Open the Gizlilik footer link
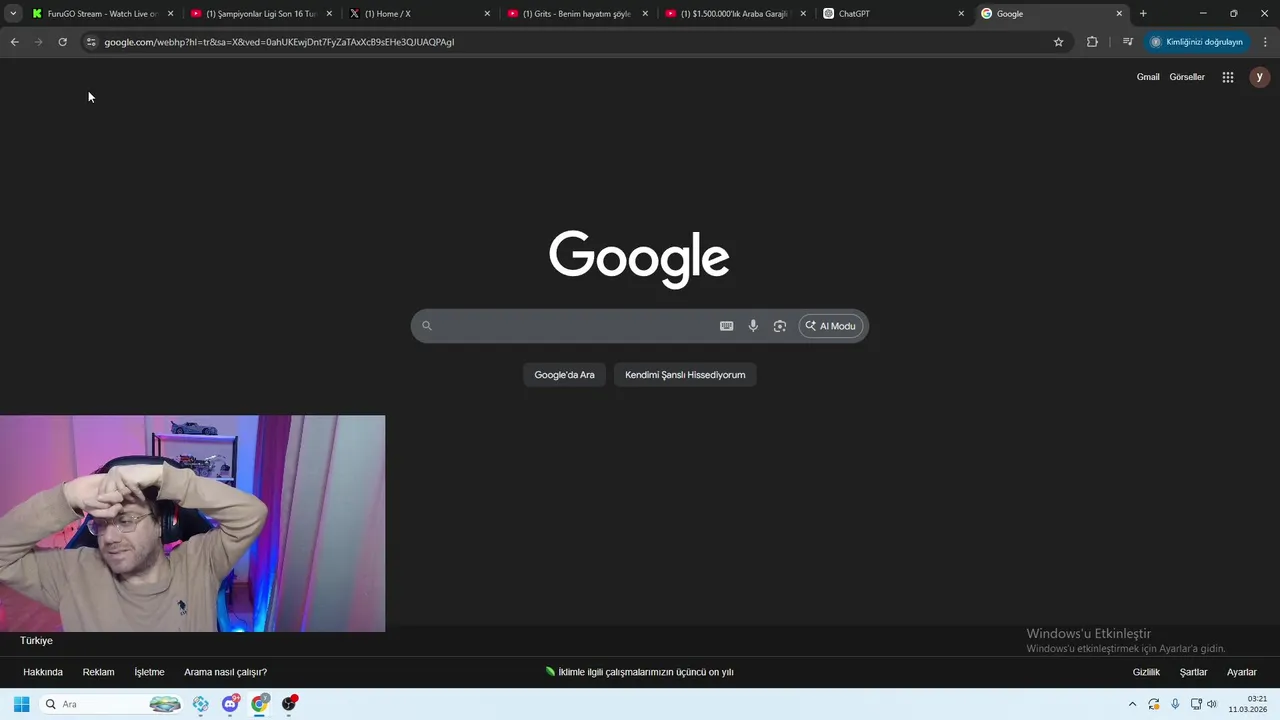The width and height of the screenshot is (1280, 720). pyautogui.click(x=1146, y=672)
